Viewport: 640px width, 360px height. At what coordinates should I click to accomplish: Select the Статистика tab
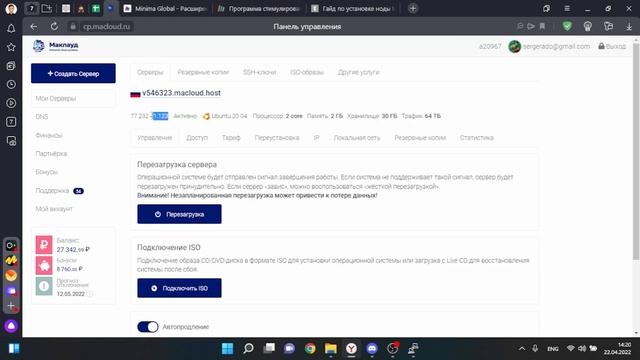click(477, 138)
